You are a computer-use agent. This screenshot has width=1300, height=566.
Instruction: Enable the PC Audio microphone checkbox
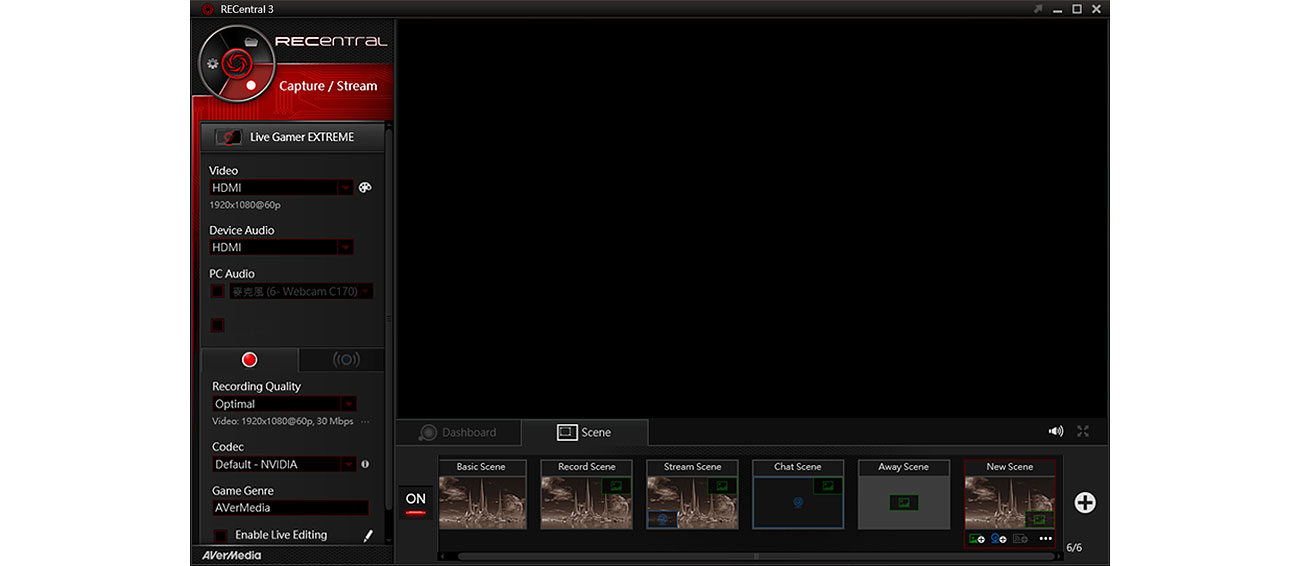click(217, 291)
